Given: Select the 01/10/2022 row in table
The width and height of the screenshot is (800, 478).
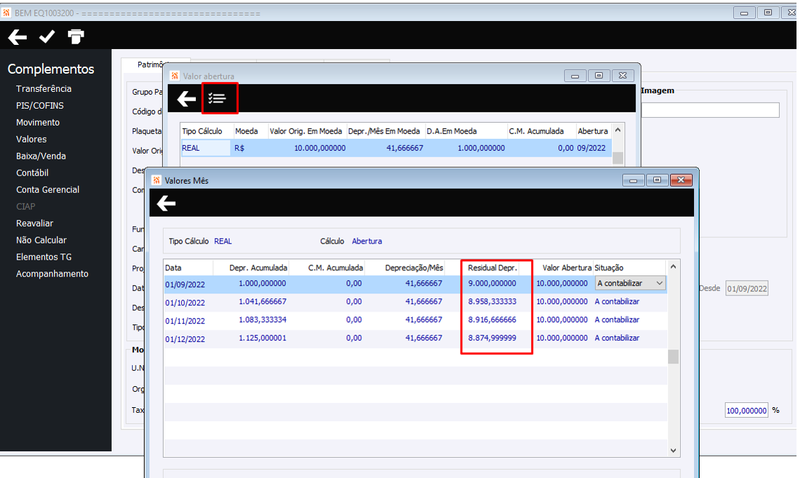Looking at the screenshot, I should (x=415, y=302).
